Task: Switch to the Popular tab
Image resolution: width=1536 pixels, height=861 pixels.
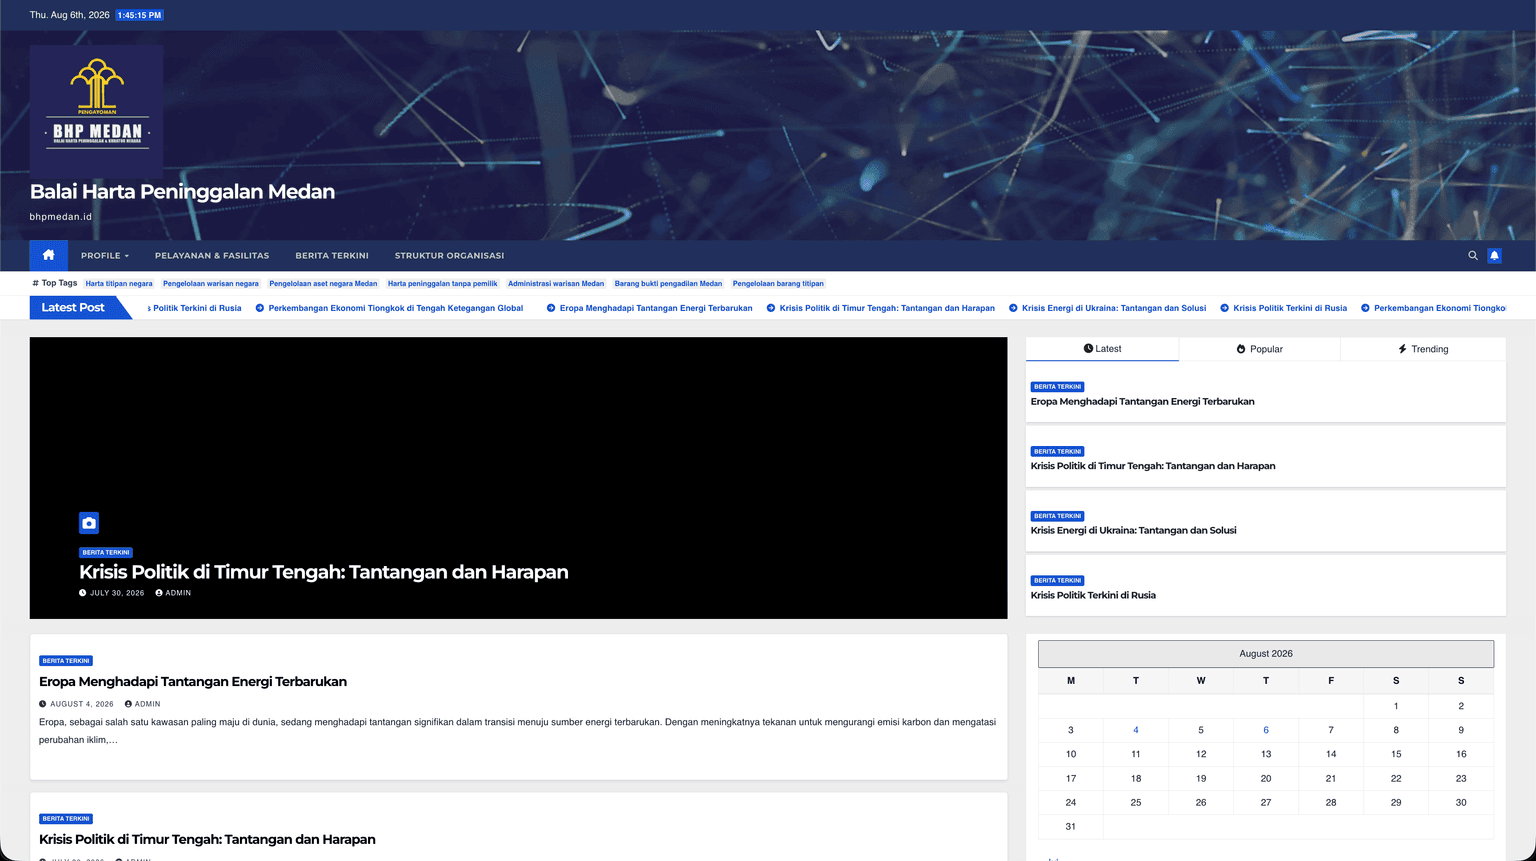Action: 1259,349
